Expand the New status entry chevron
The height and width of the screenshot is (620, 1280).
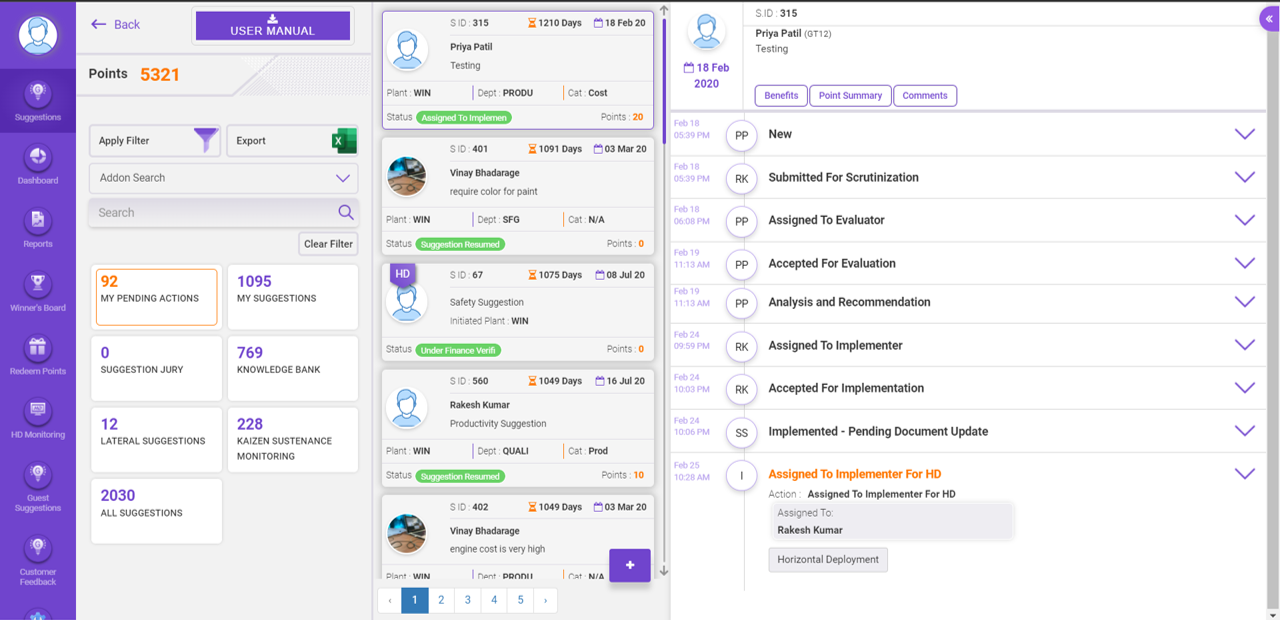tap(1245, 133)
